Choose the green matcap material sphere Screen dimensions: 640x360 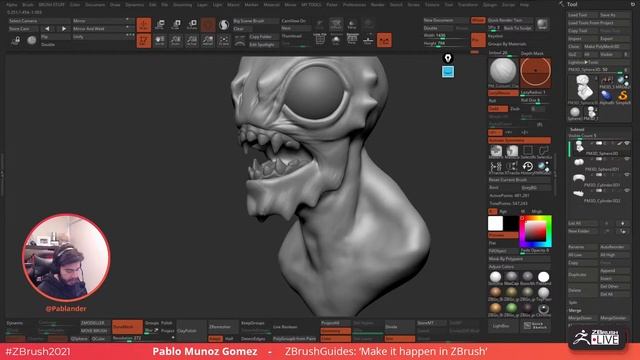[x=511, y=308]
